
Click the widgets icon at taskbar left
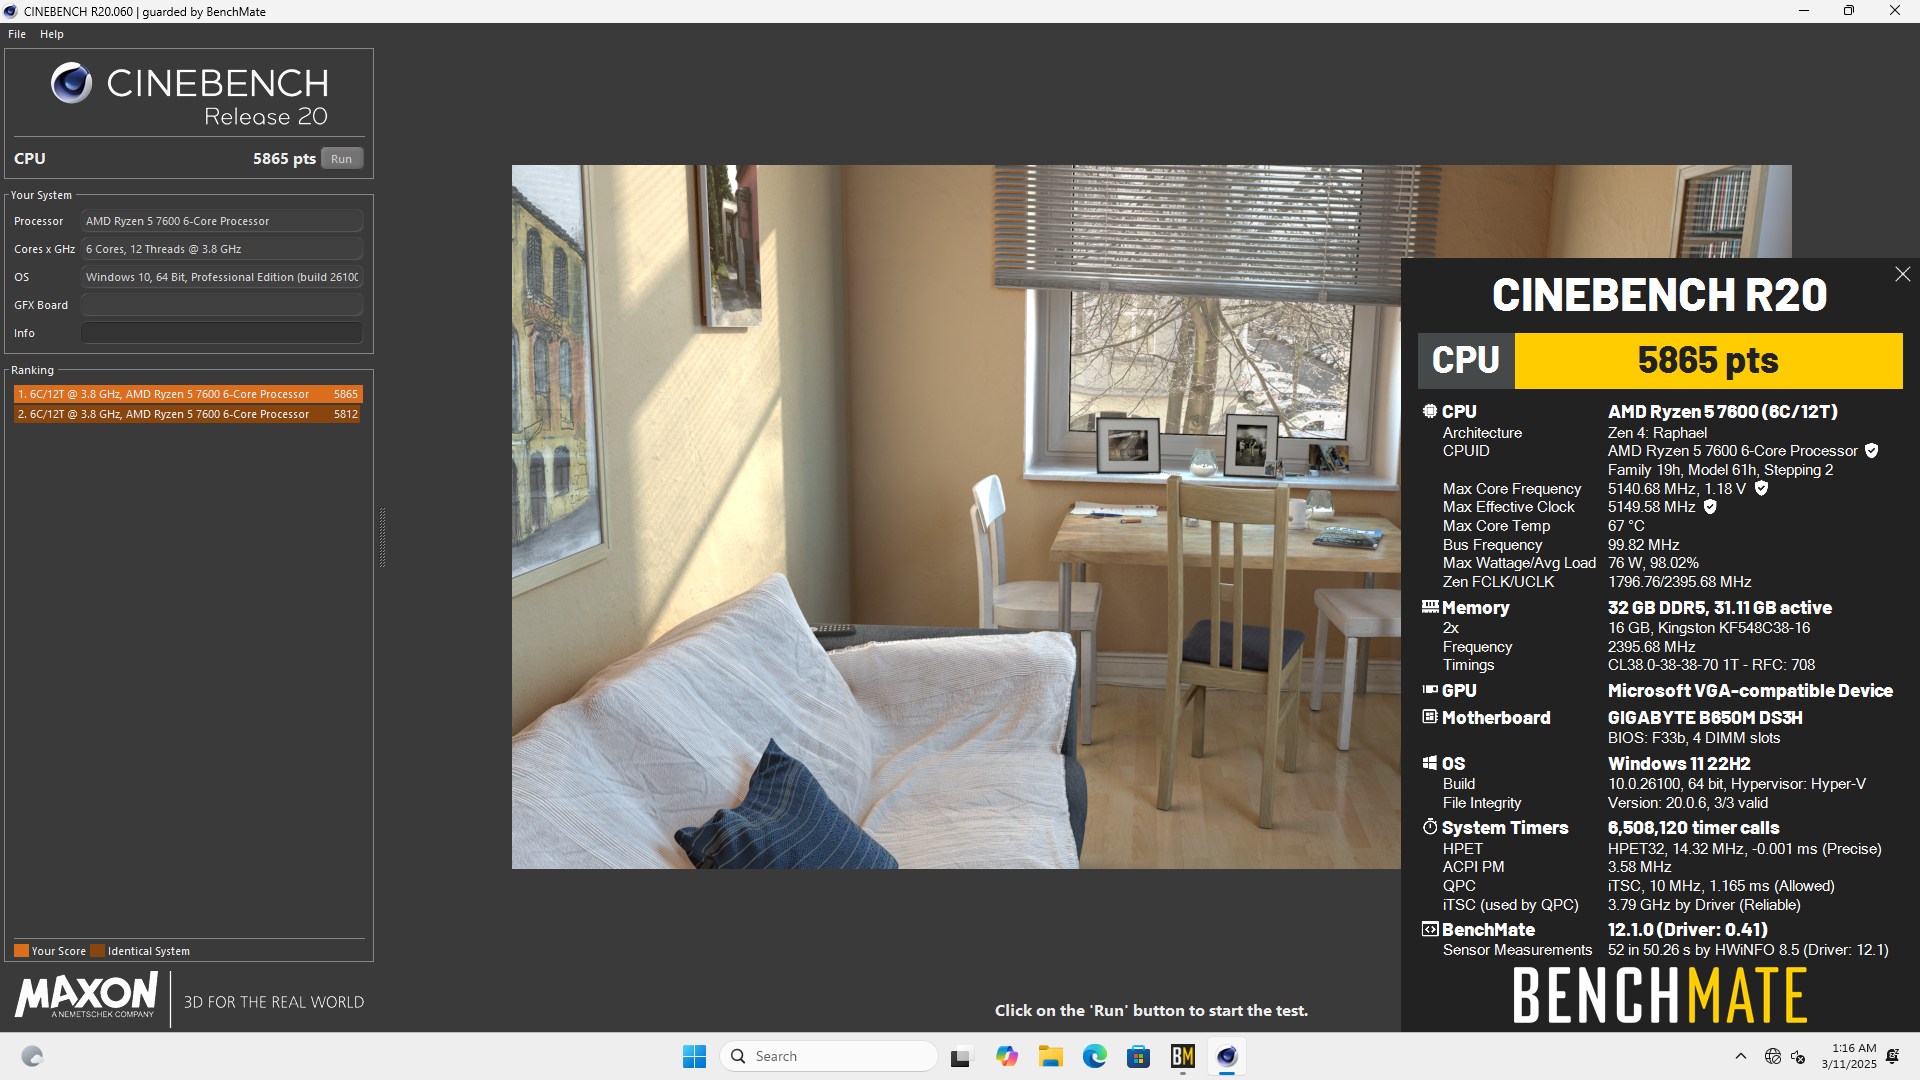pos(32,1056)
